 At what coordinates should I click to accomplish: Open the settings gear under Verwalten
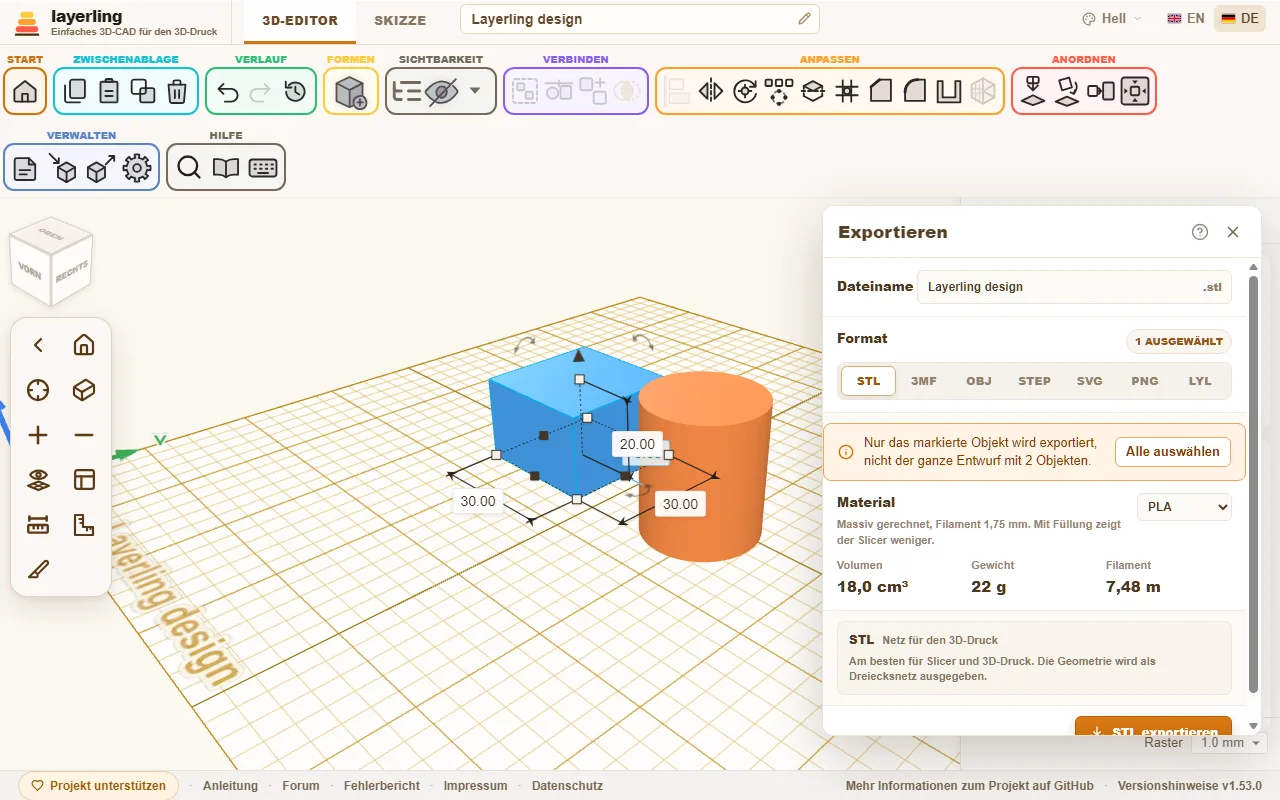(137, 167)
